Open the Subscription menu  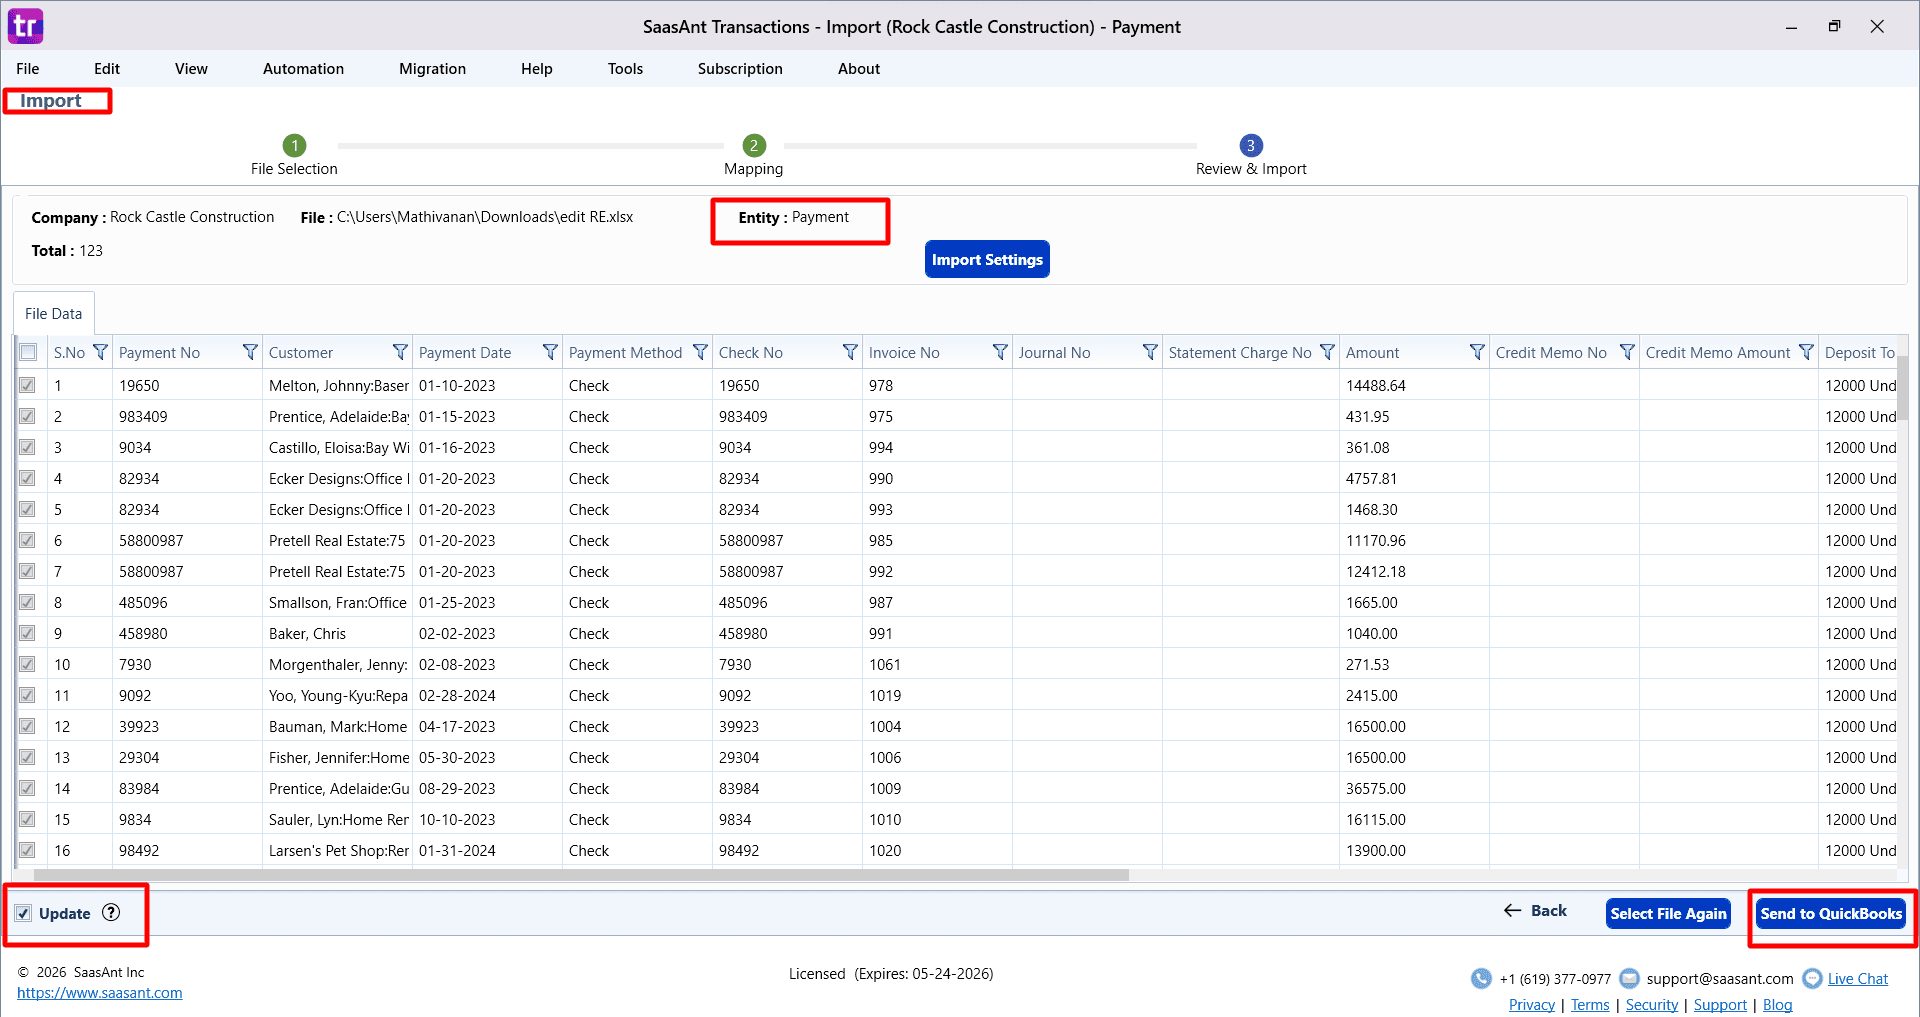740,68
